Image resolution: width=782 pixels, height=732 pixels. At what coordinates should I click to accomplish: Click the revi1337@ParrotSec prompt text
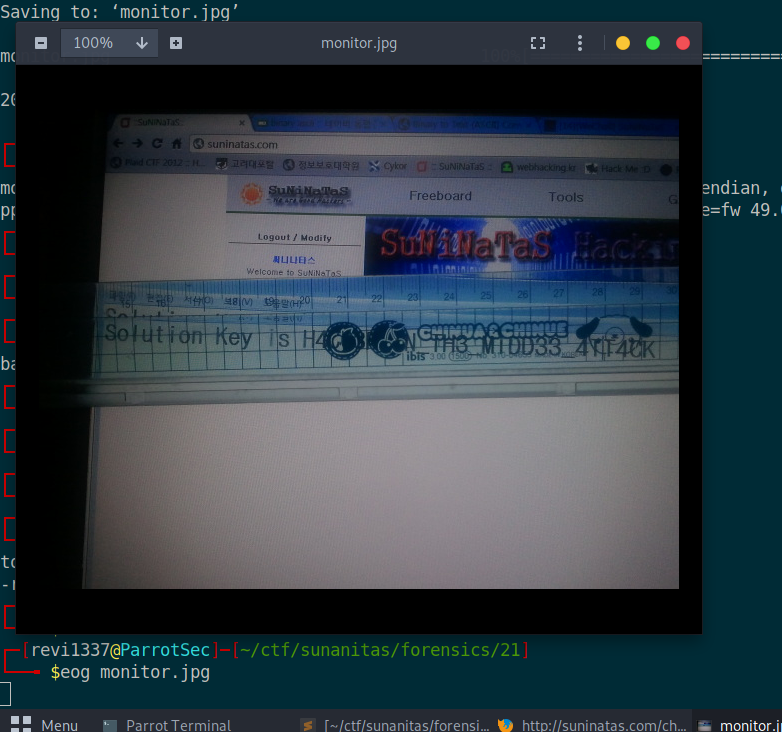120,650
